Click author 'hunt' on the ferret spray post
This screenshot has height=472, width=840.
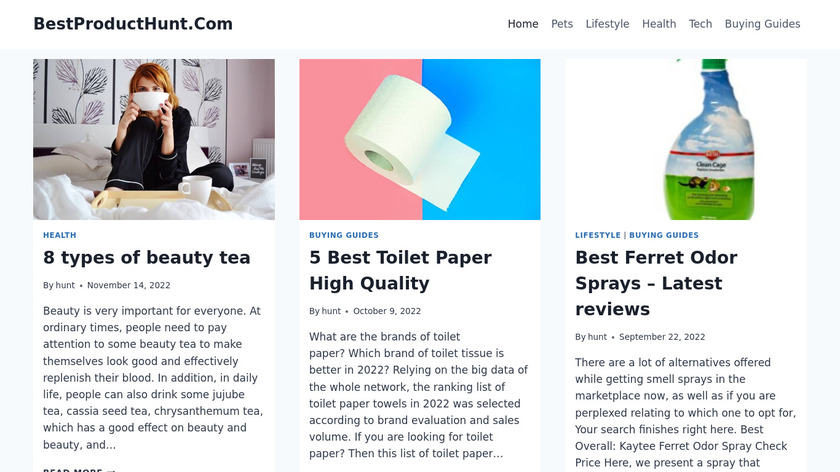pyautogui.click(x=597, y=337)
